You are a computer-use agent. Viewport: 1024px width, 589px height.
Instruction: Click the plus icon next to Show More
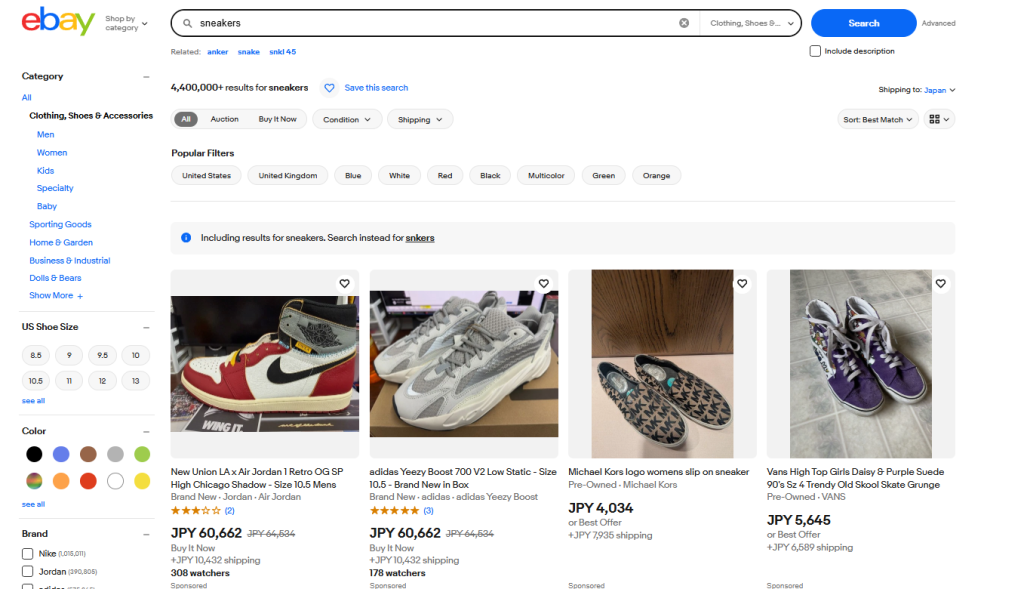point(80,296)
